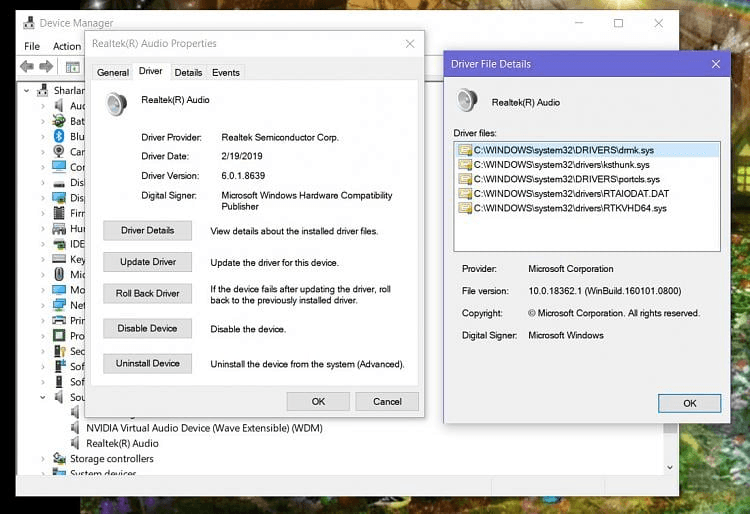Switch to the Details tab
The width and height of the screenshot is (750, 514).
click(188, 72)
